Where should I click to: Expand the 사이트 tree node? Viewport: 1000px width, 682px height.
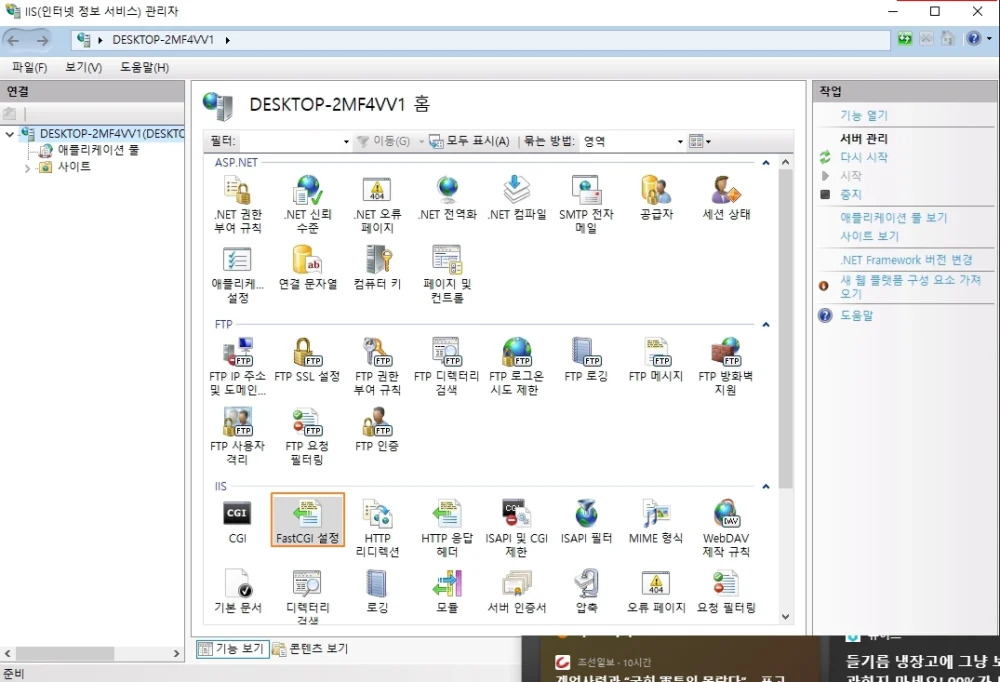[27, 168]
